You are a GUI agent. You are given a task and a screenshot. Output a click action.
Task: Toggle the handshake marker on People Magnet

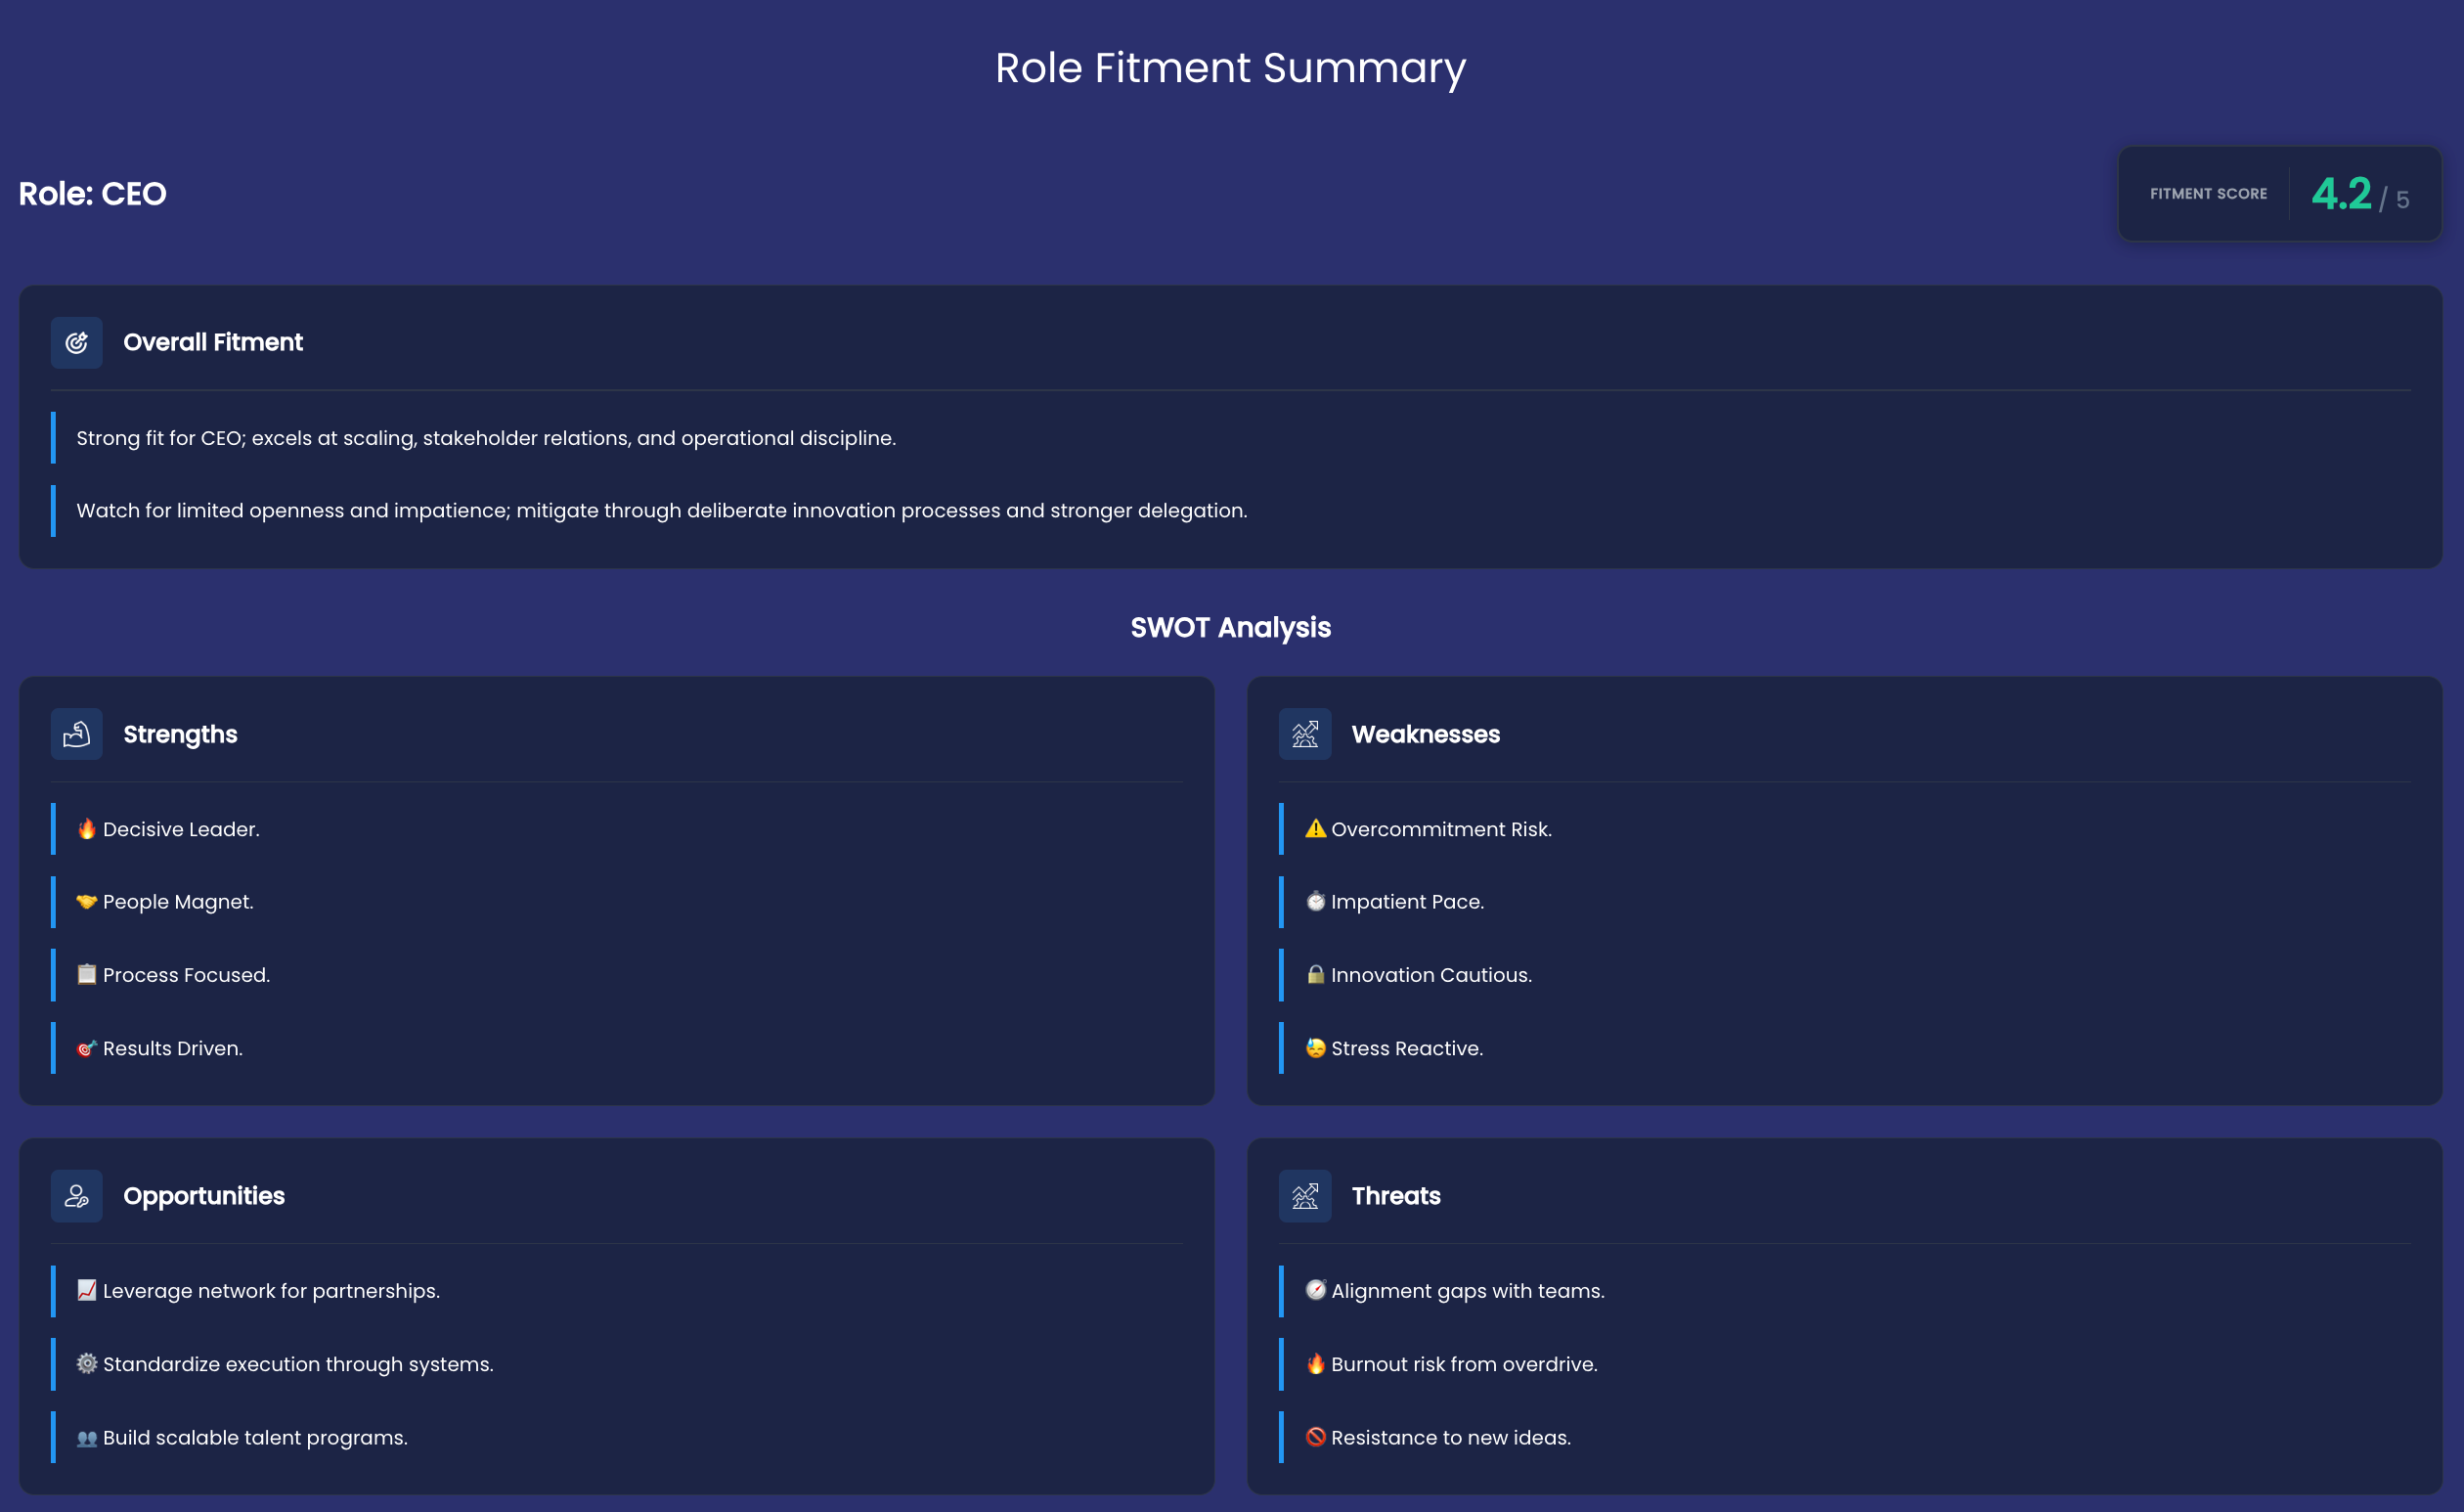86,901
